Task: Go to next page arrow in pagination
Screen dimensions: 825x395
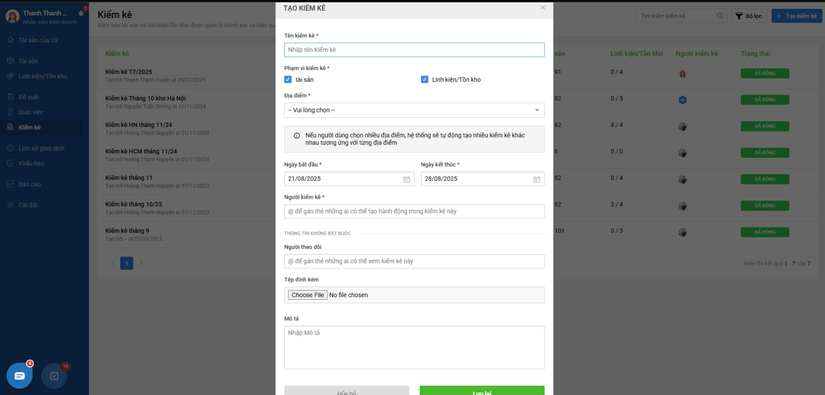Action: point(140,263)
